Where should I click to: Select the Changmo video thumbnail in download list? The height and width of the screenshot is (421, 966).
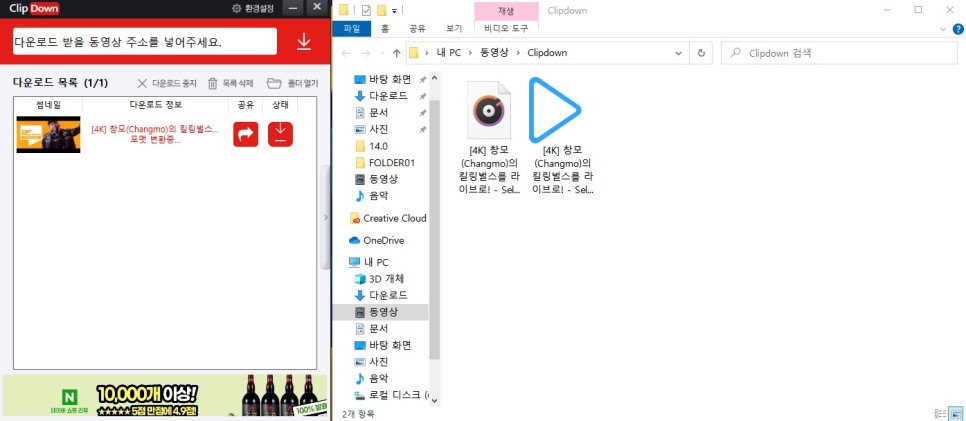coord(48,134)
